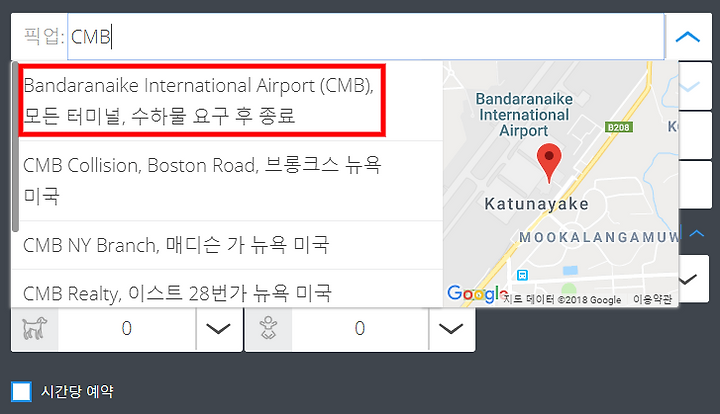Click the B208 road badge on map
Image resolution: width=720 pixels, height=414 pixels.
tap(619, 127)
